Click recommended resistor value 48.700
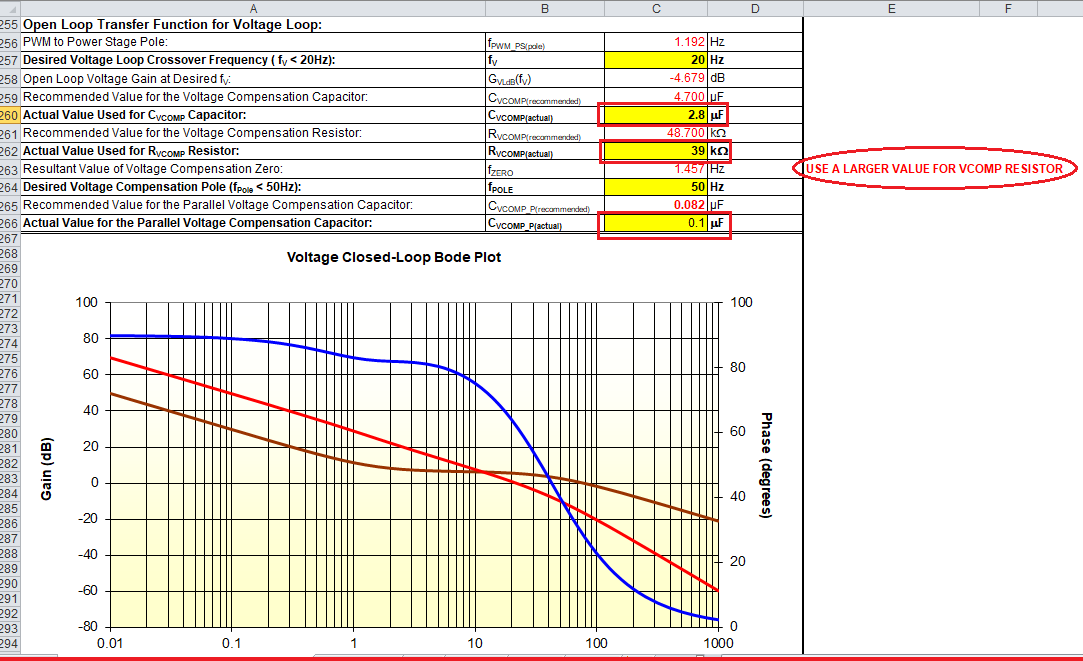Screen dimensions: 1083x661 tap(685, 133)
